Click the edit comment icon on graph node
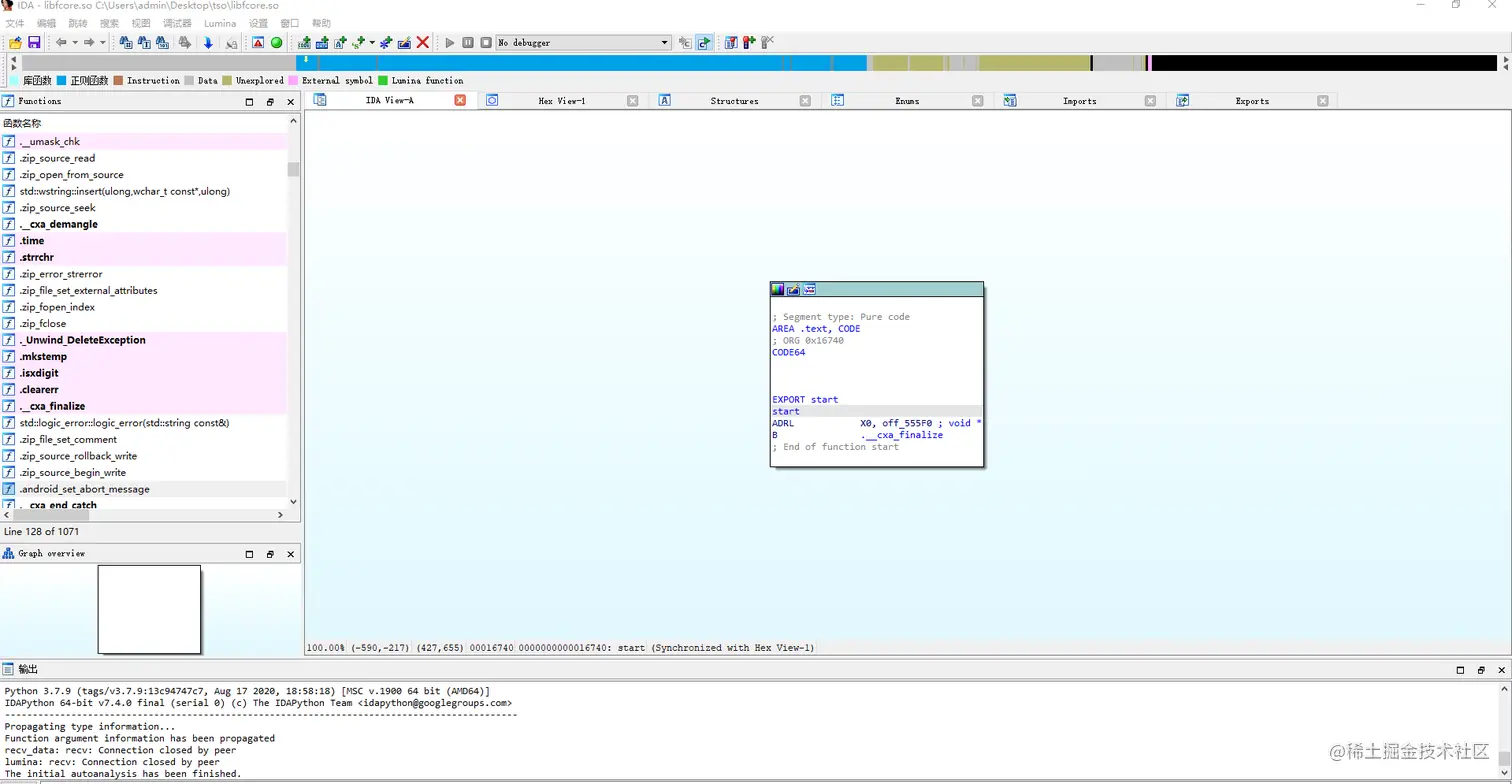This screenshot has height=784, width=1512. pyautogui.click(x=794, y=290)
